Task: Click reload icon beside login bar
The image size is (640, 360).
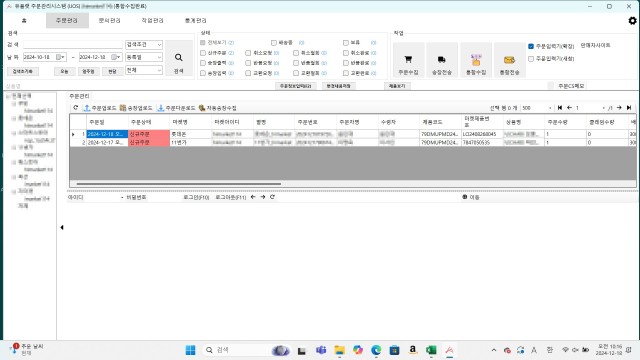Action: tap(272, 197)
